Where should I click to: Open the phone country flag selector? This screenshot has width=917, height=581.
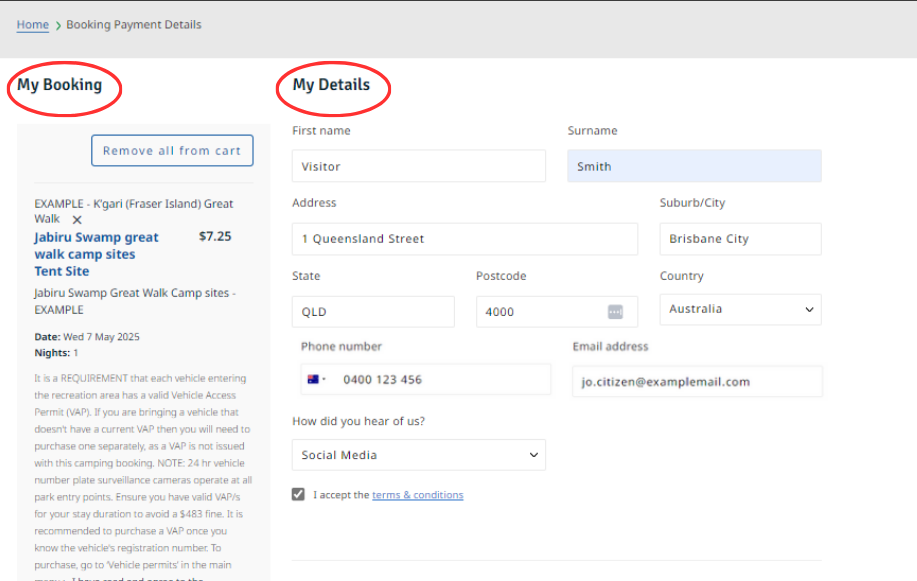[x=316, y=379]
